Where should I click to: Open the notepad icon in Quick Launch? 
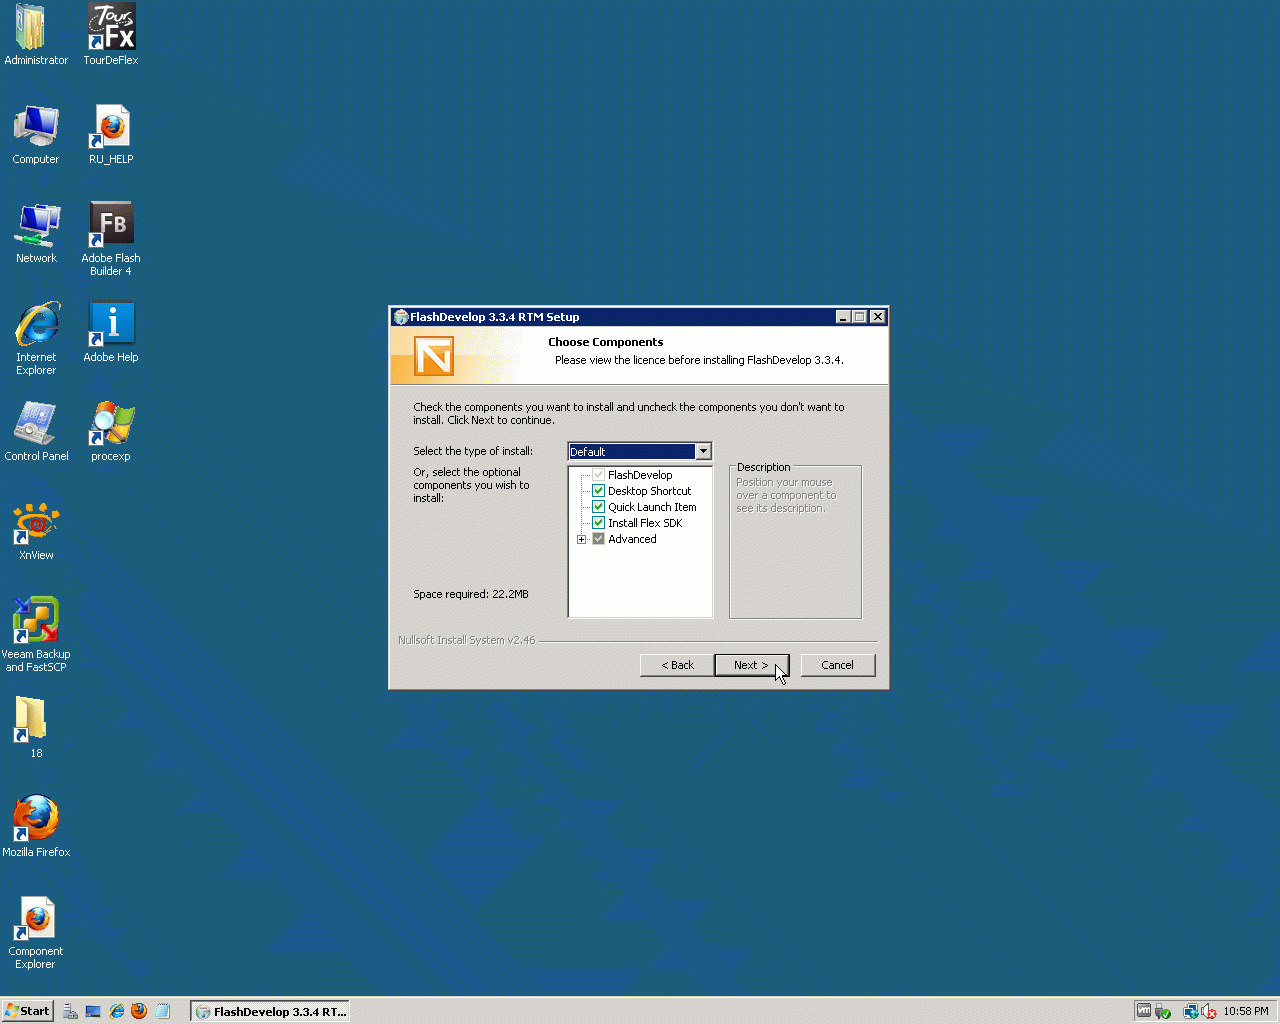[162, 1011]
